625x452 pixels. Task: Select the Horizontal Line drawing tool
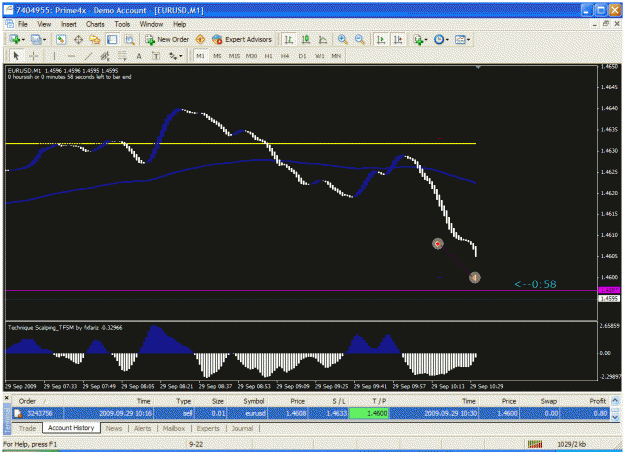click(71, 56)
